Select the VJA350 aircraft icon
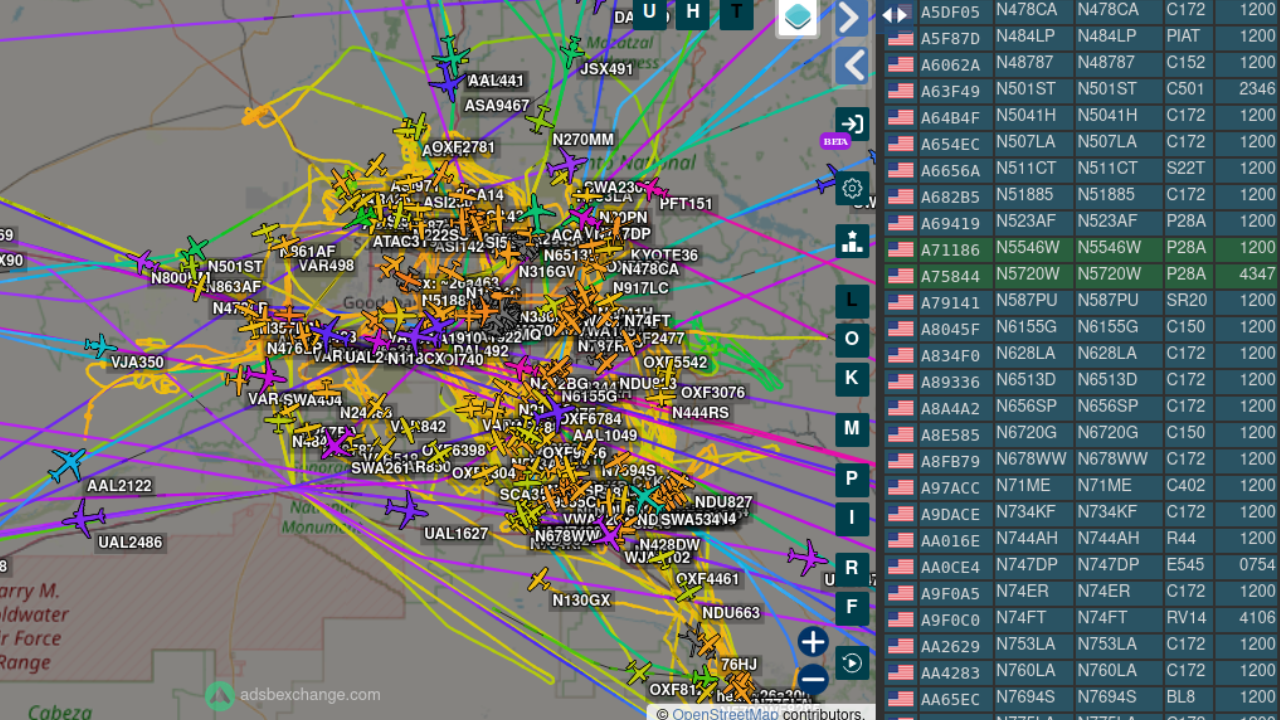This screenshot has height=720, width=1280. click(x=99, y=346)
